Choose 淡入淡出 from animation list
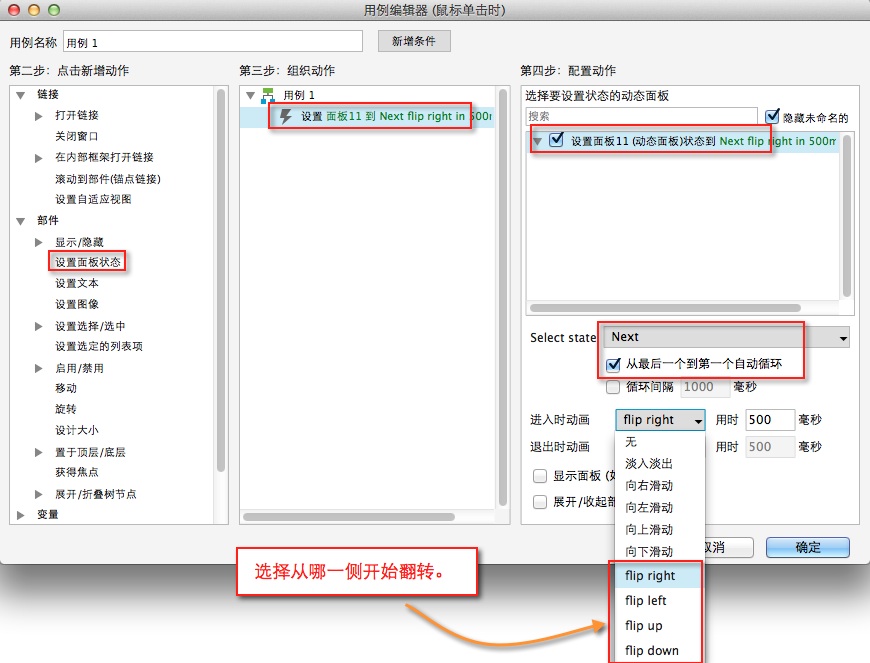This screenshot has height=663, width=870. 649,464
